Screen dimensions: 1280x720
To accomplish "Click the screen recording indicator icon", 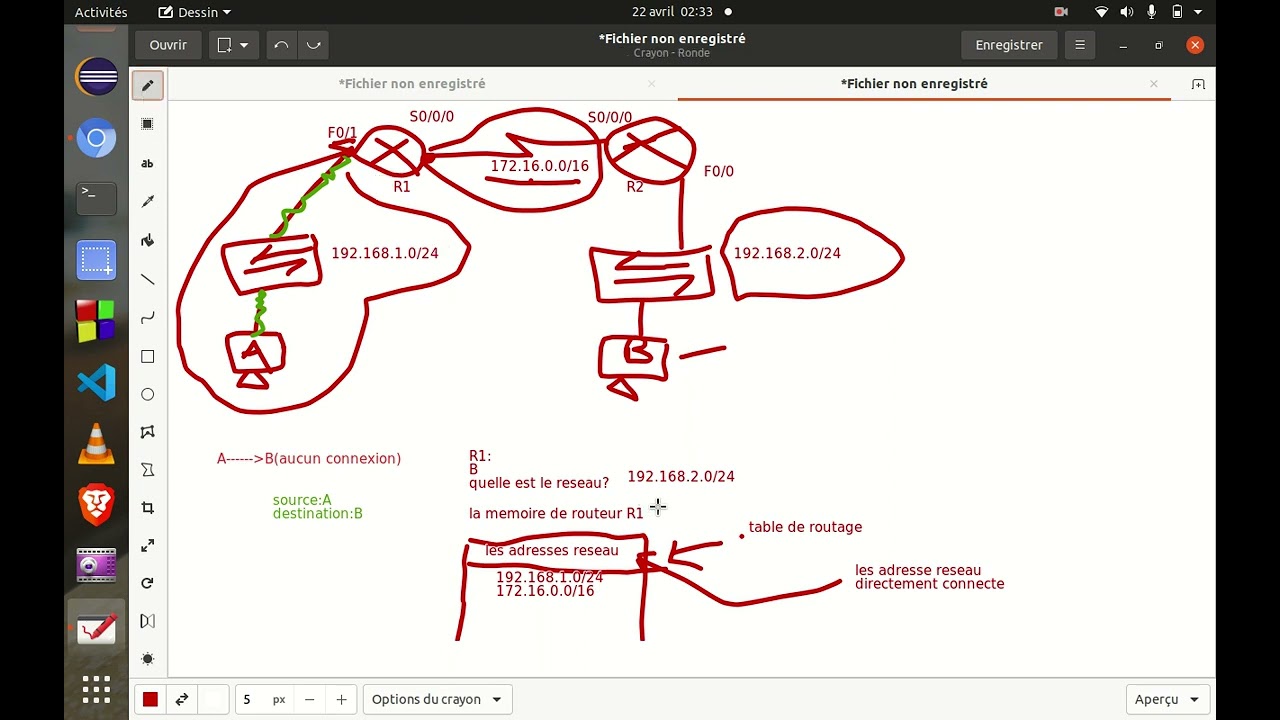I will click(x=1061, y=12).
